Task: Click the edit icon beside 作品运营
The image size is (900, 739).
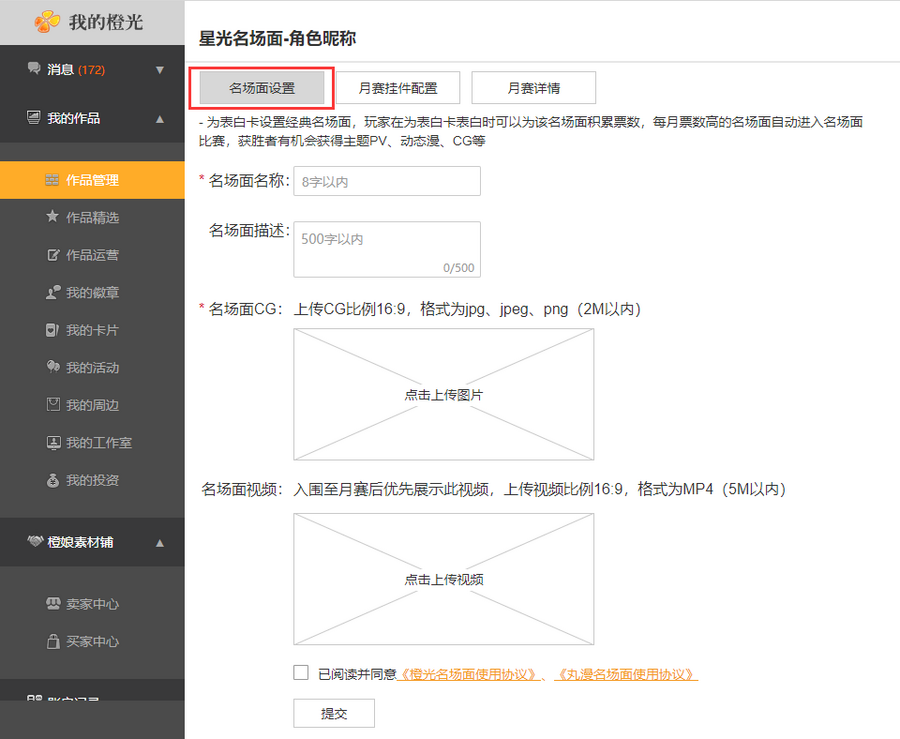Action: tap(53, 255)
